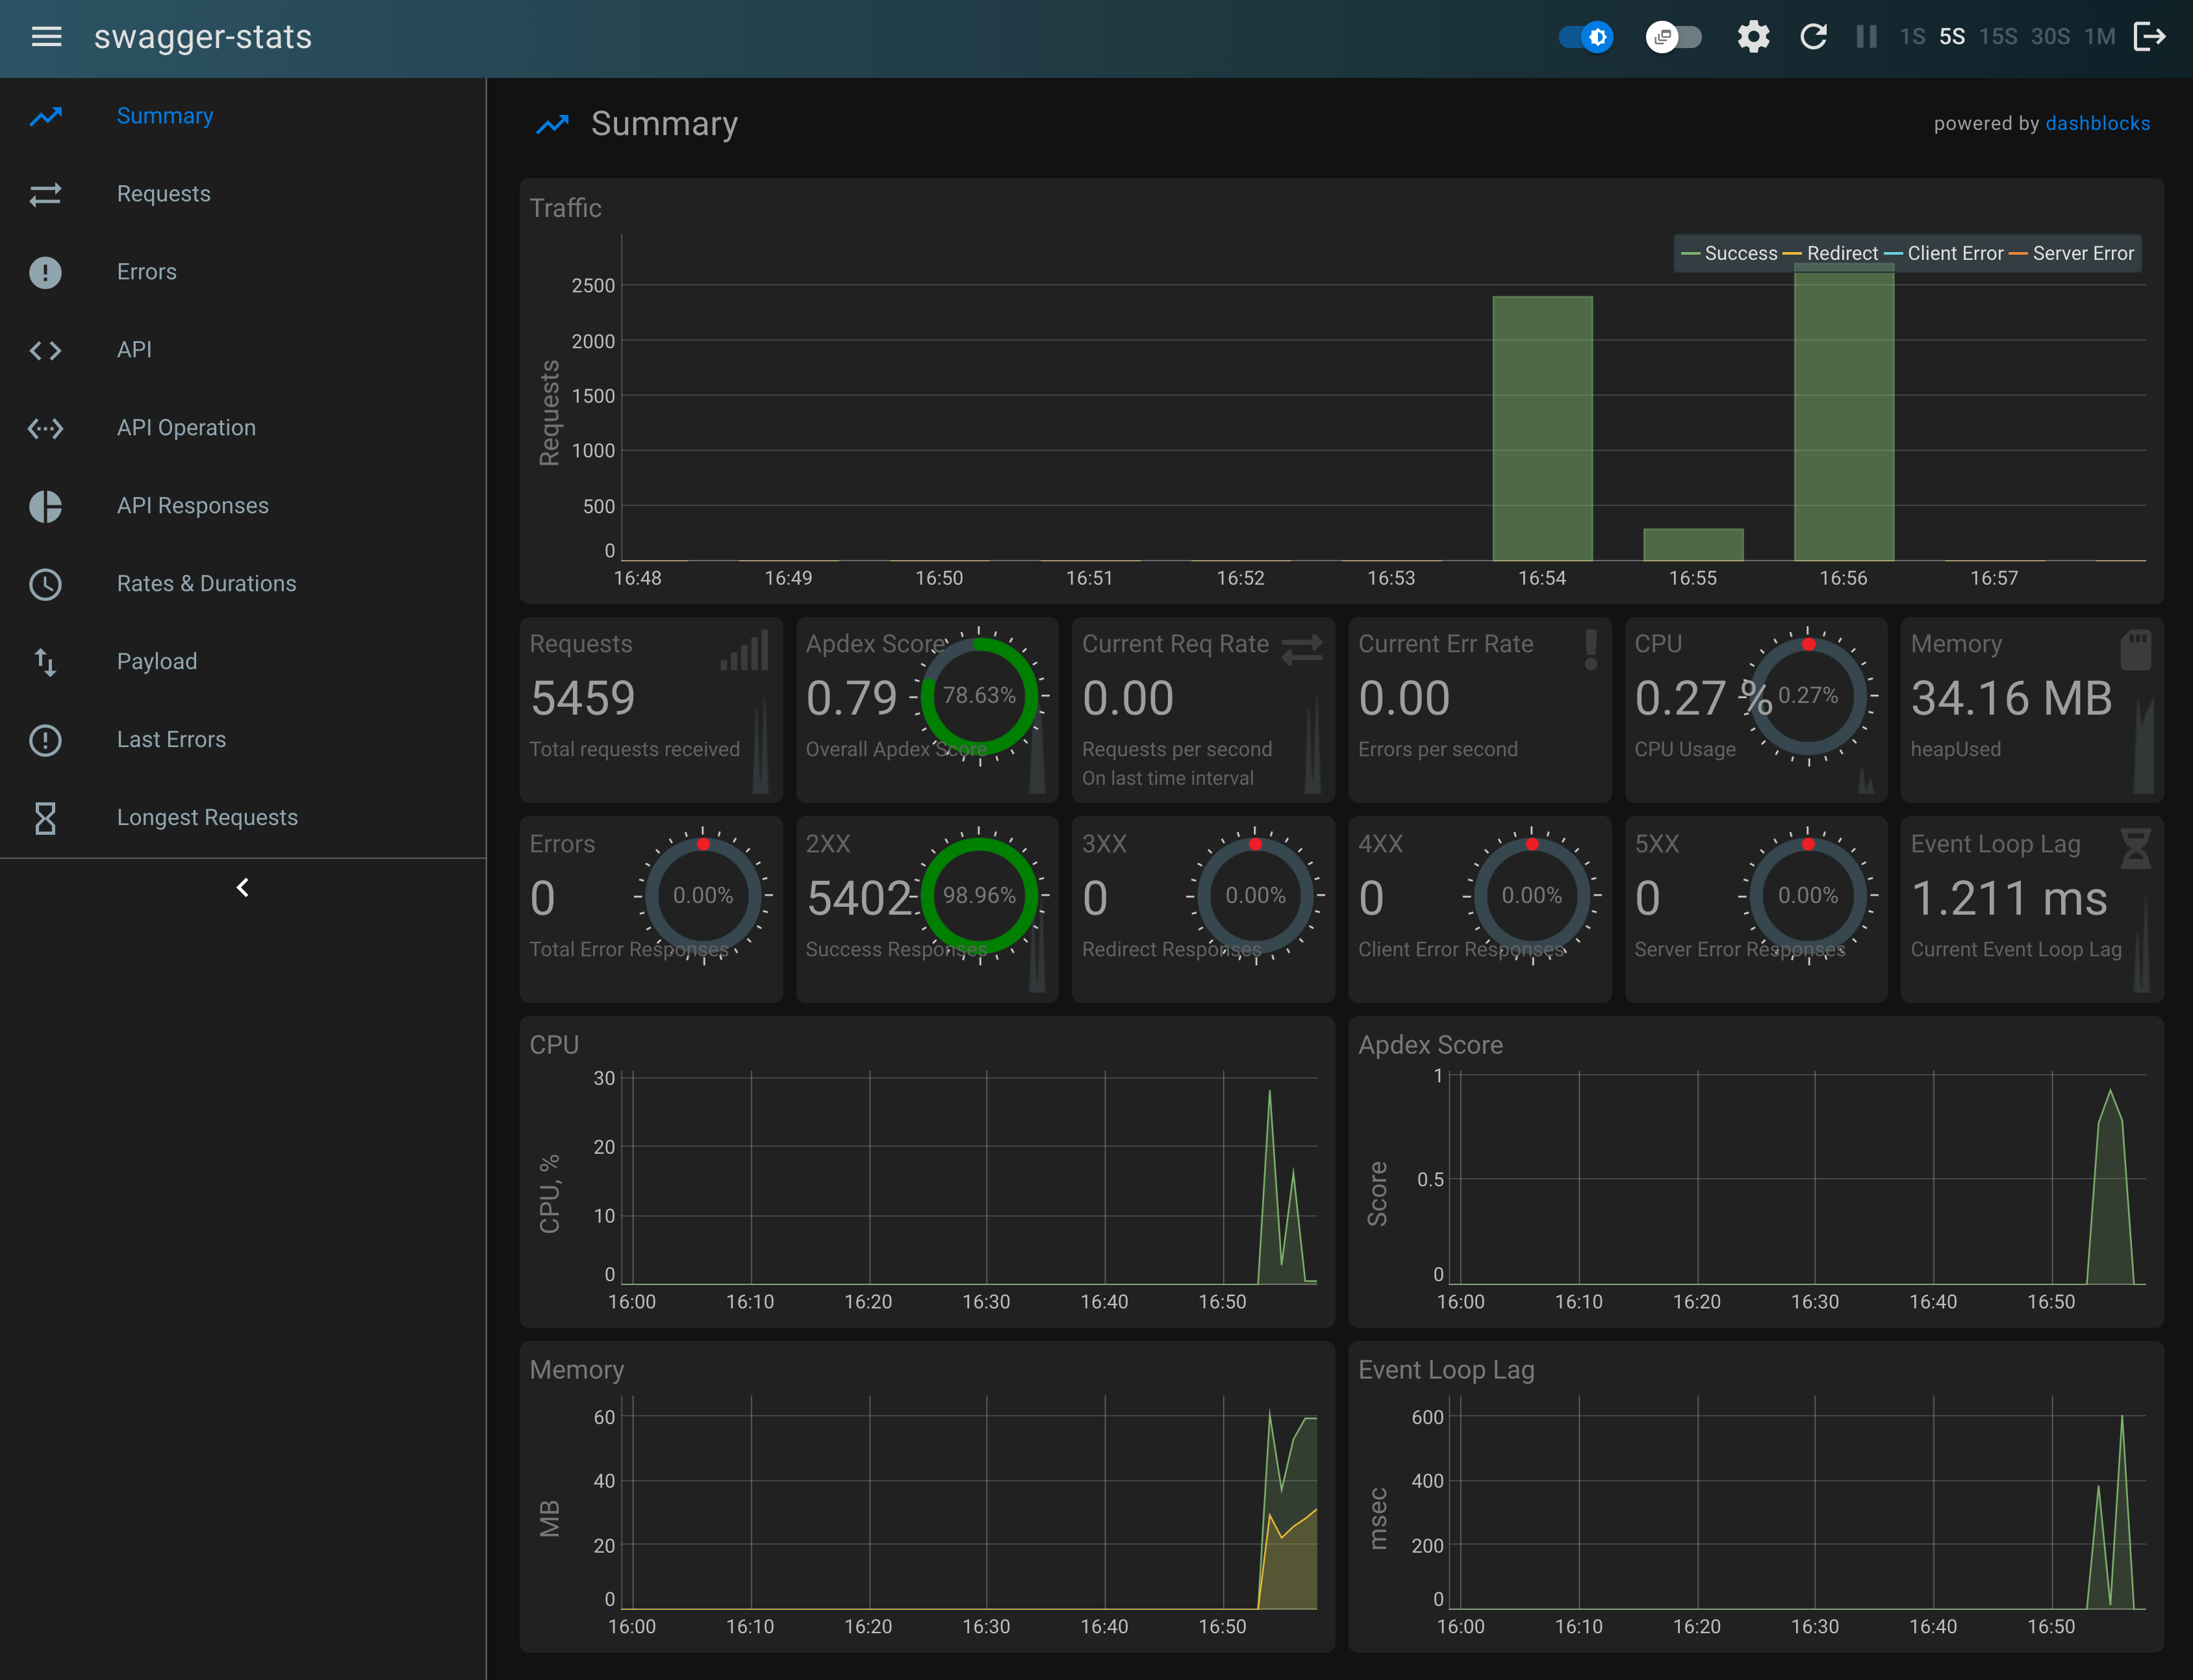Toggle the dark mode switch
This screenshot has width=2193, height=1680.
pyautogui.click(x=1585, y=37)
